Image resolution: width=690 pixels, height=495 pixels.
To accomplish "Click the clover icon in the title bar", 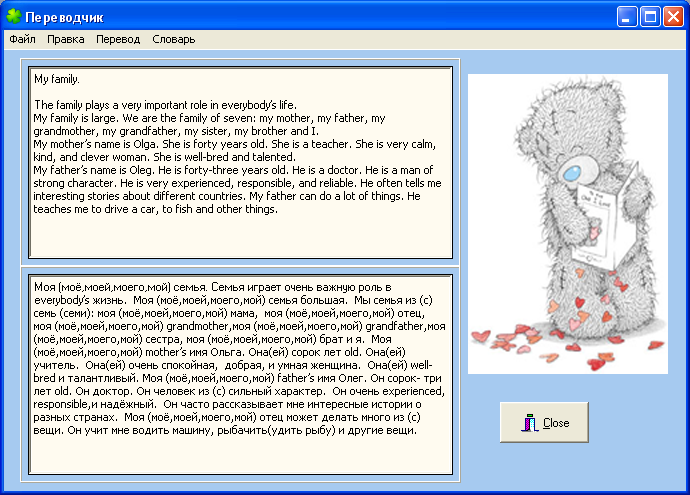I will (14, 17).
